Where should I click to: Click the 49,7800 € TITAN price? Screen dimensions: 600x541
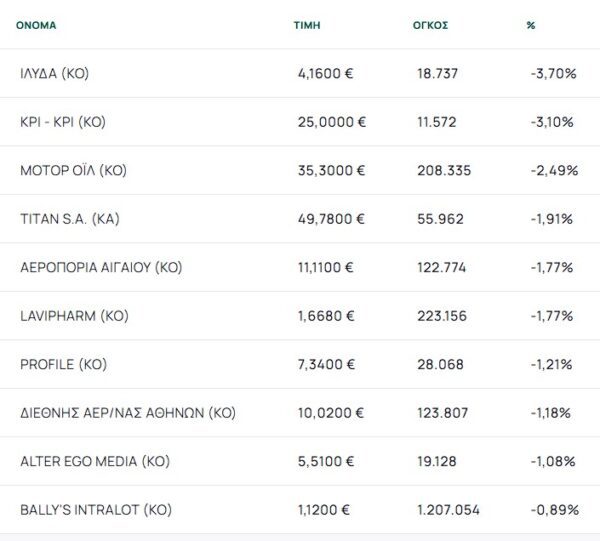(331, 219)
